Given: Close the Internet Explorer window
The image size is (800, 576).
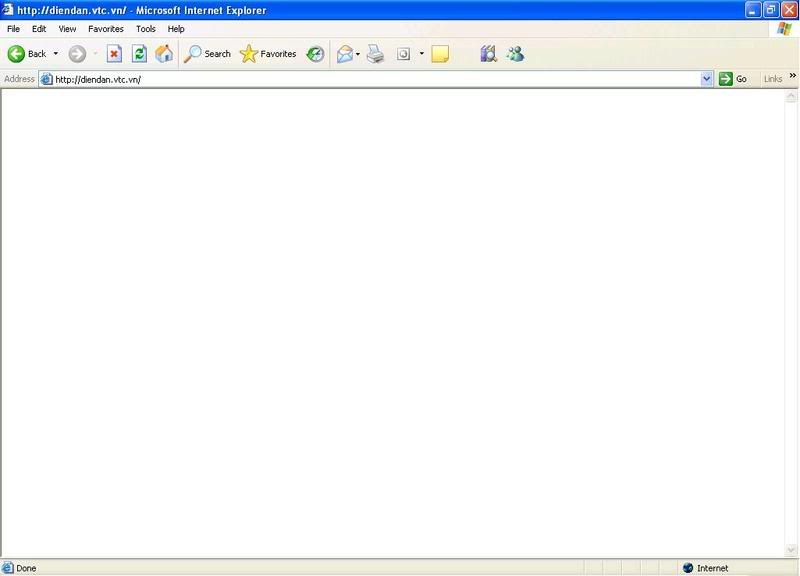Looking at the screenshot, I should pos(789,10).
